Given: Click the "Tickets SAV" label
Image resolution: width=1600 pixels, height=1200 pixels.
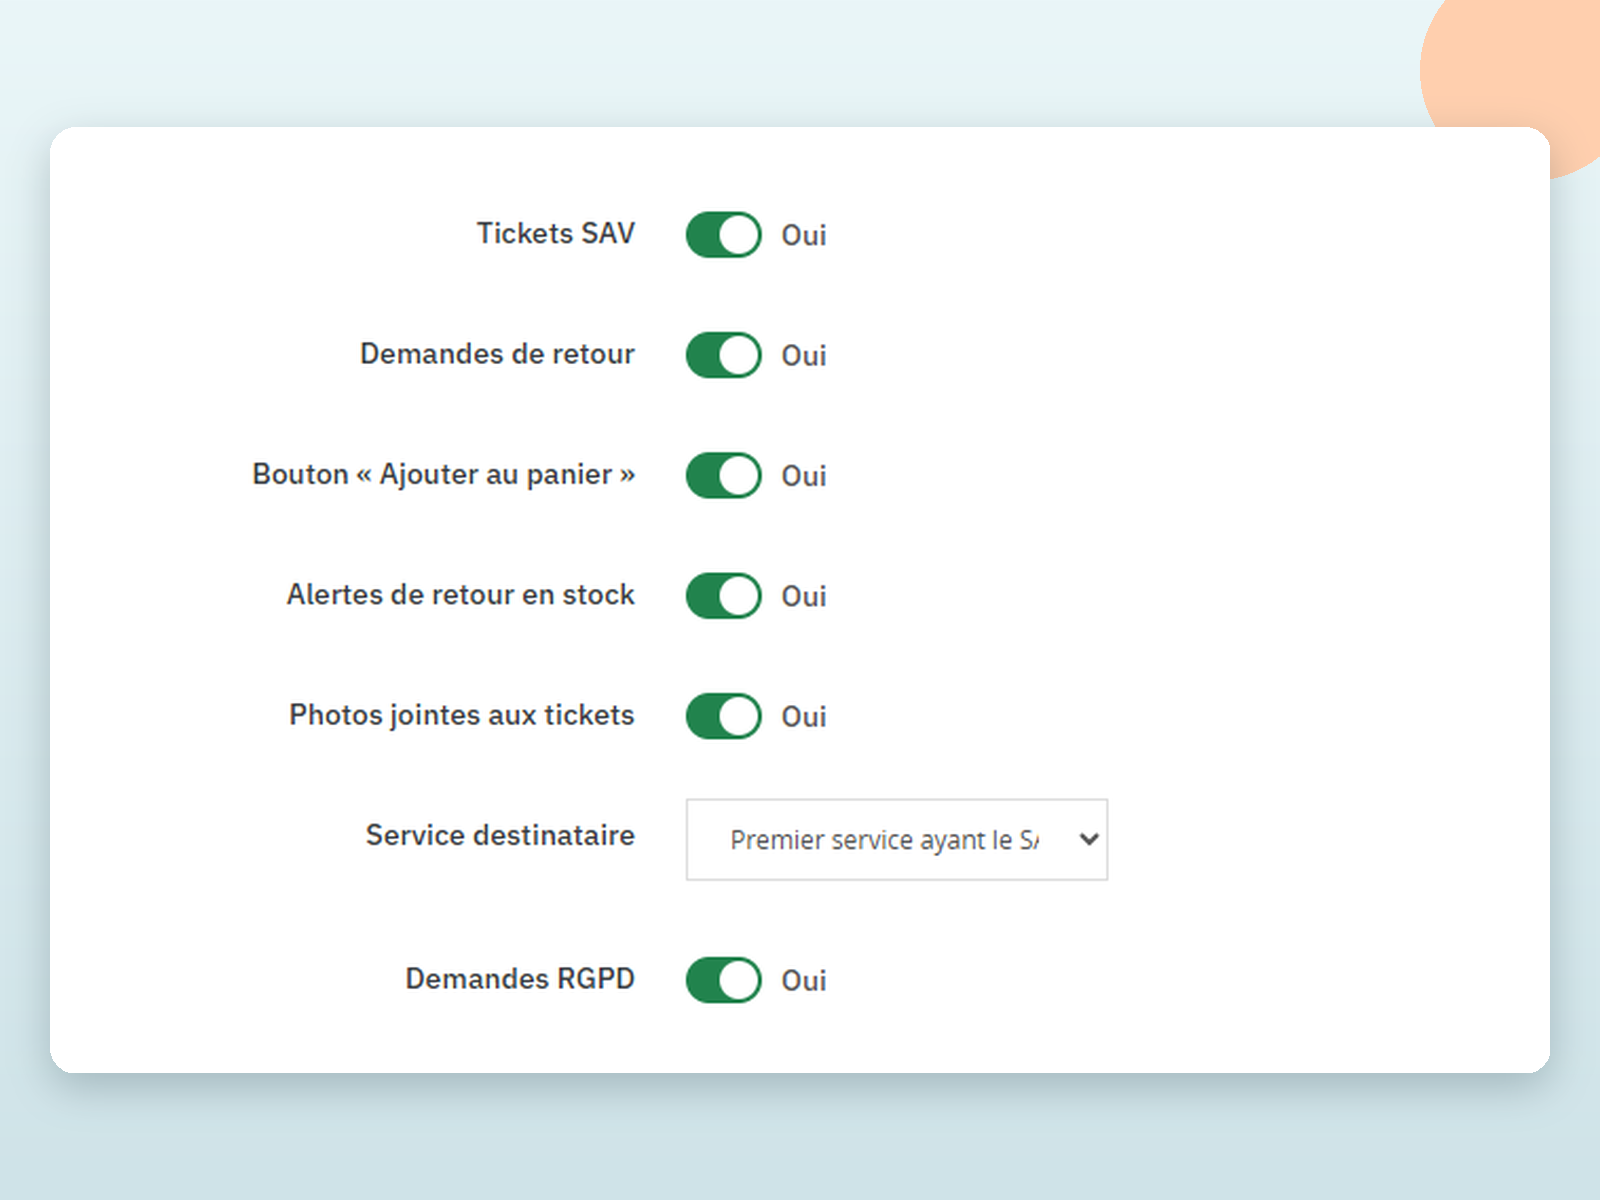Looking at the screenshot, I should coord(555,233).
